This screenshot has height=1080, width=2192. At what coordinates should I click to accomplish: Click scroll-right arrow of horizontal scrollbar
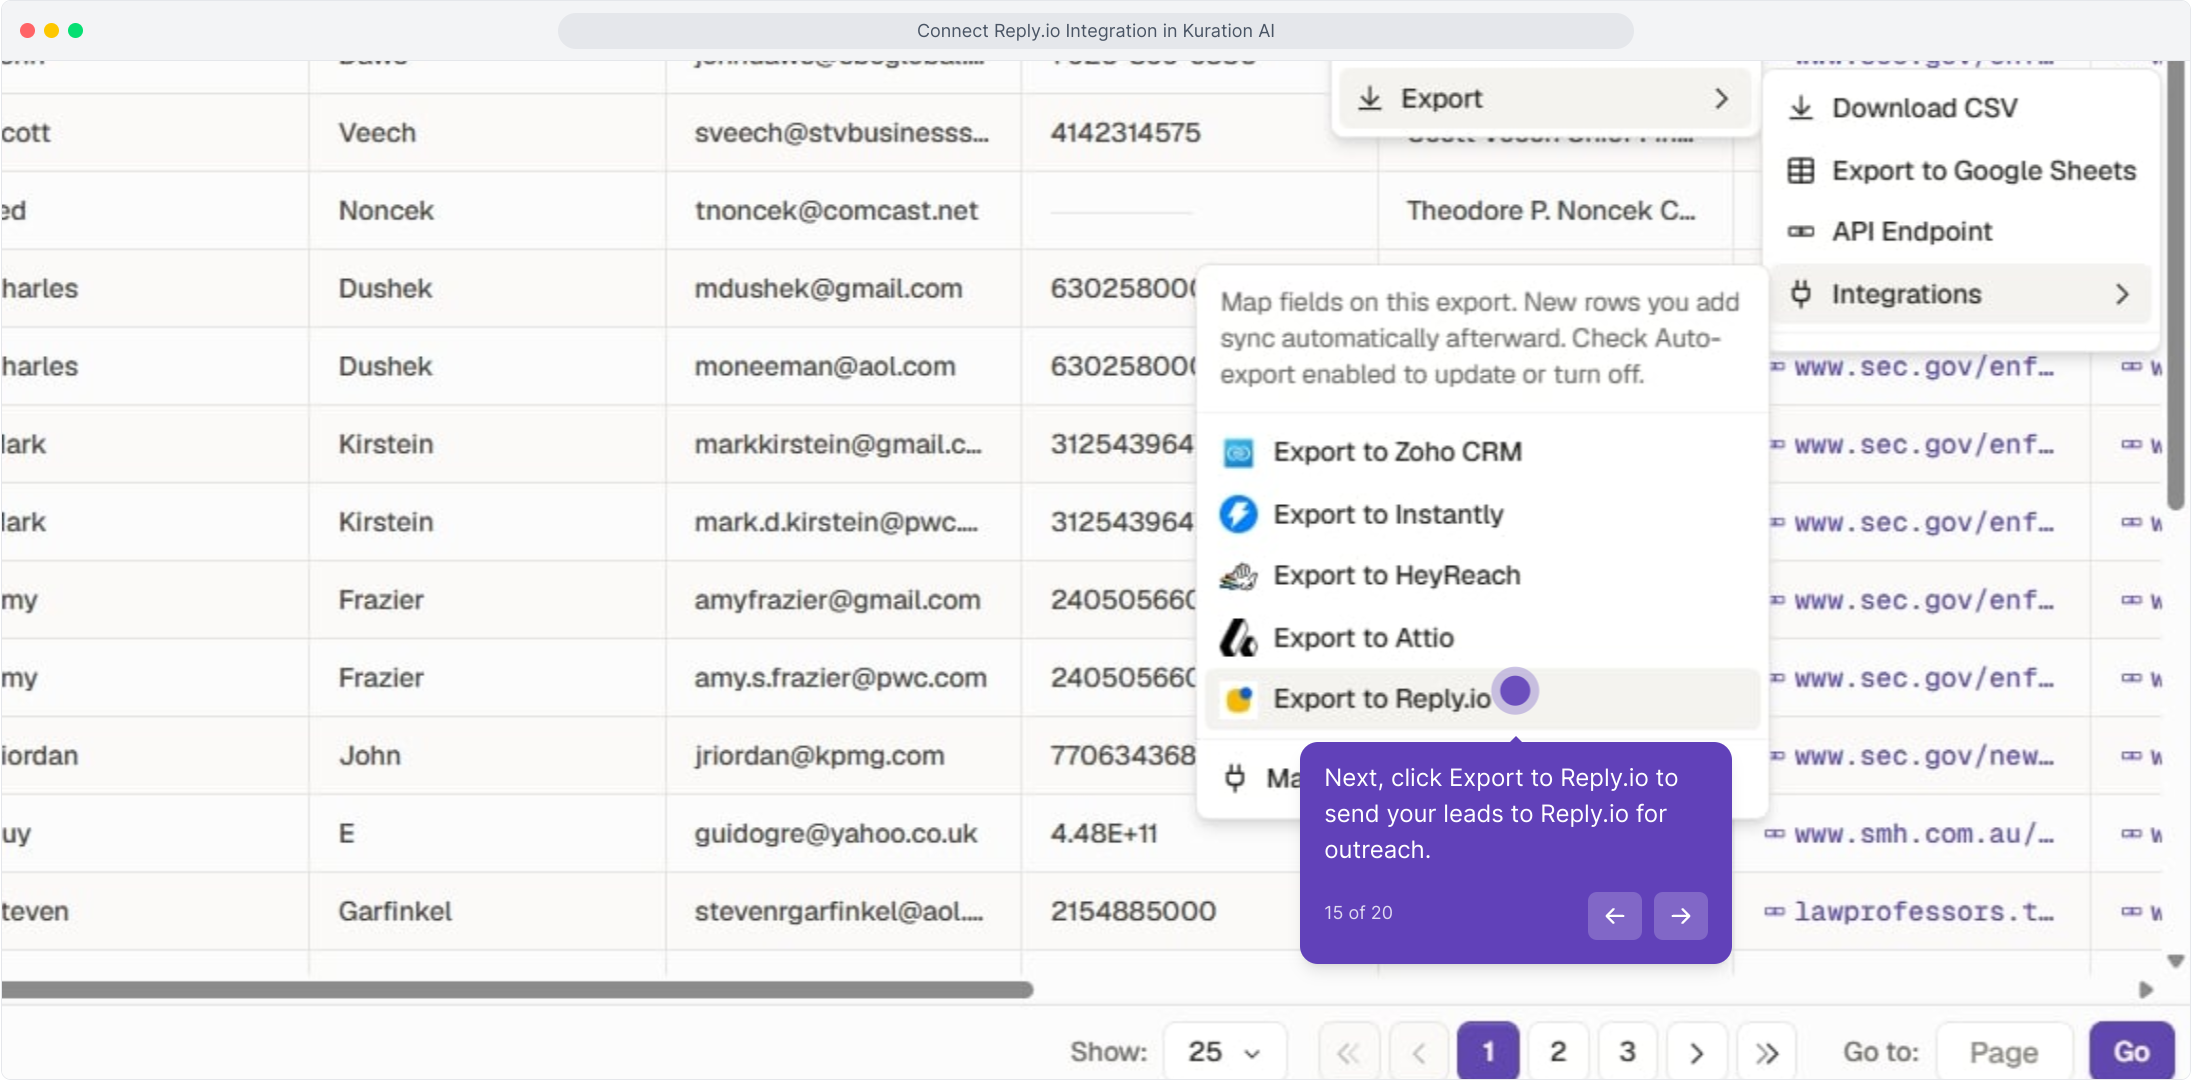tap(2146, 990)
